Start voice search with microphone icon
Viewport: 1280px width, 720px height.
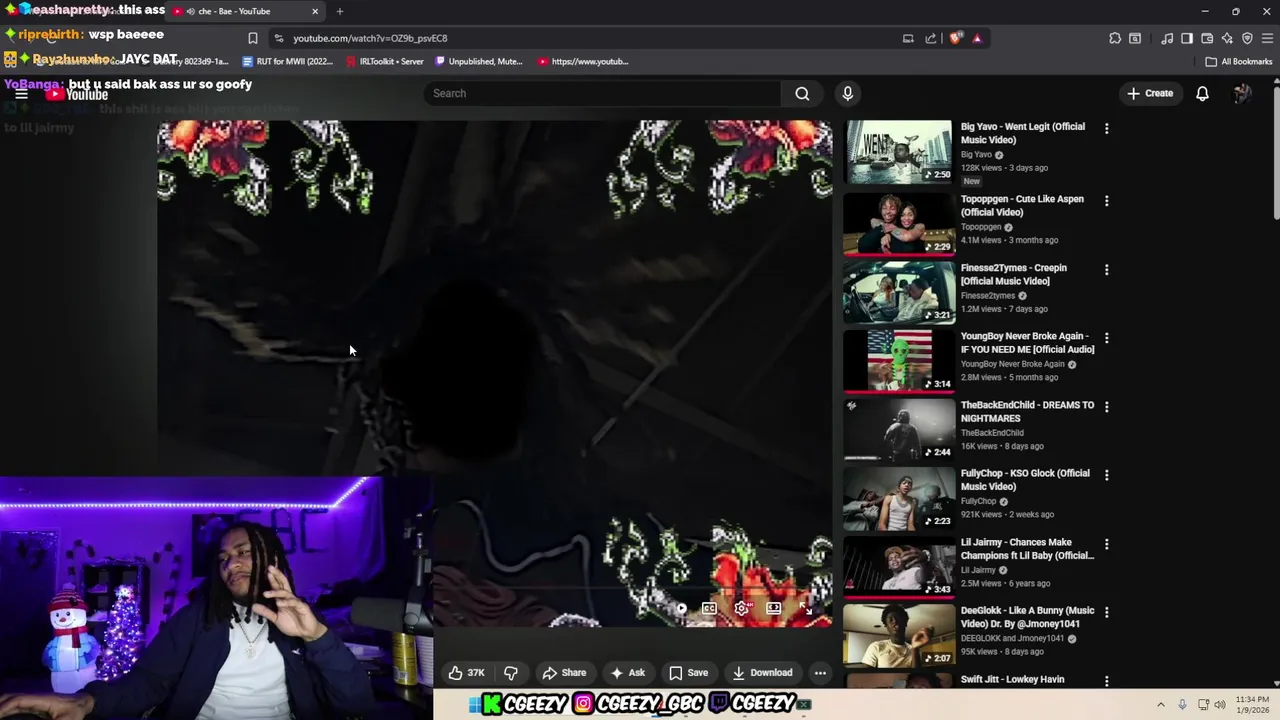click(x=847, y=93)
